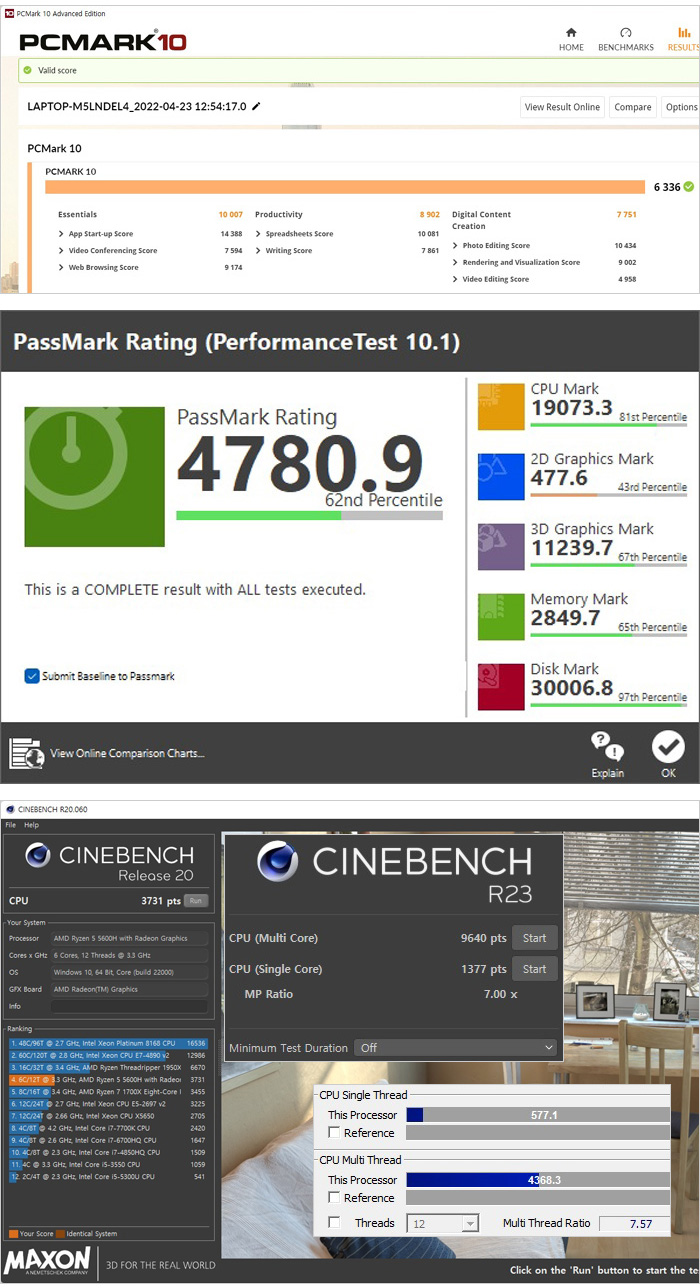Open the BENCHMARKS gauge icon
700x1288 pixels.
tap(626, 33)
